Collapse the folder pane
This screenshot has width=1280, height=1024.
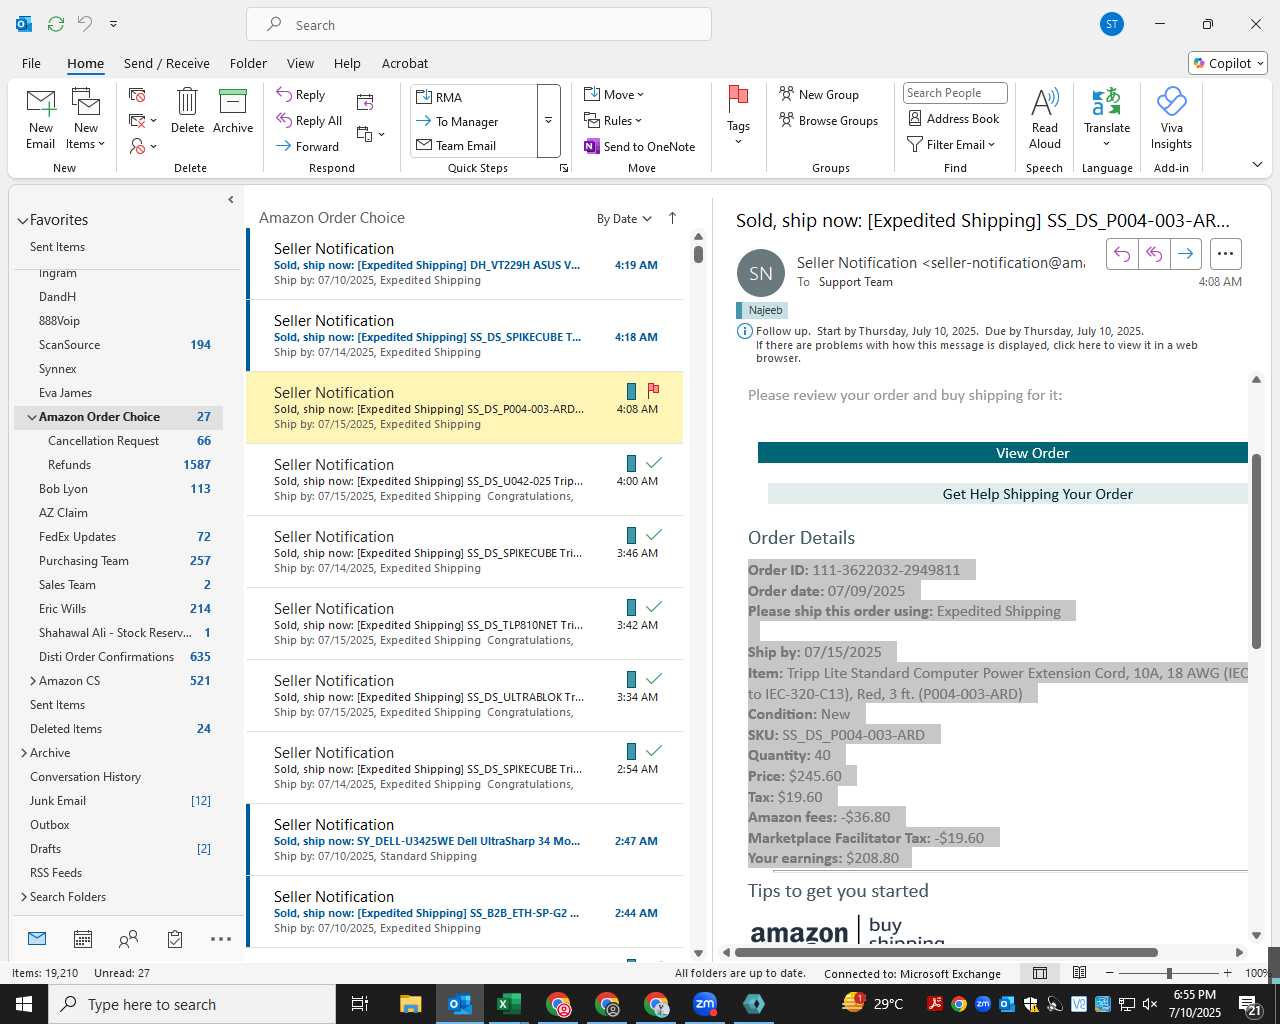point(231,199)
